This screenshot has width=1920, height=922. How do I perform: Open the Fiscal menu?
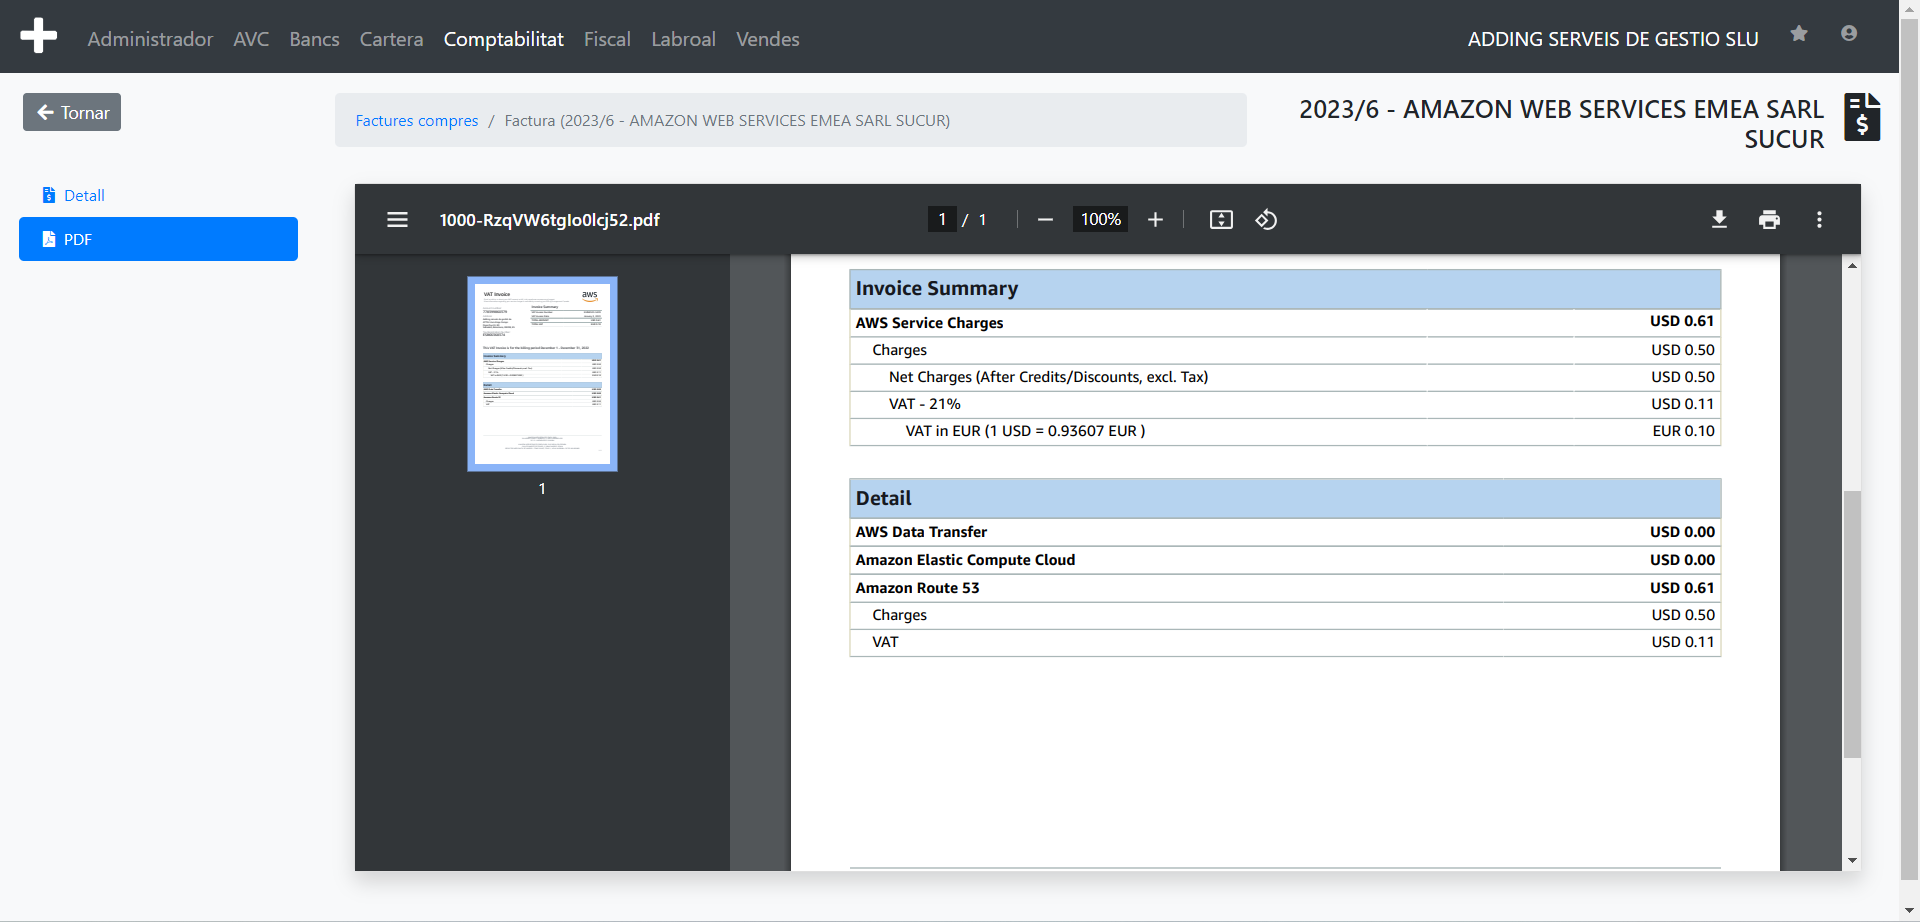tap(607, 39)
